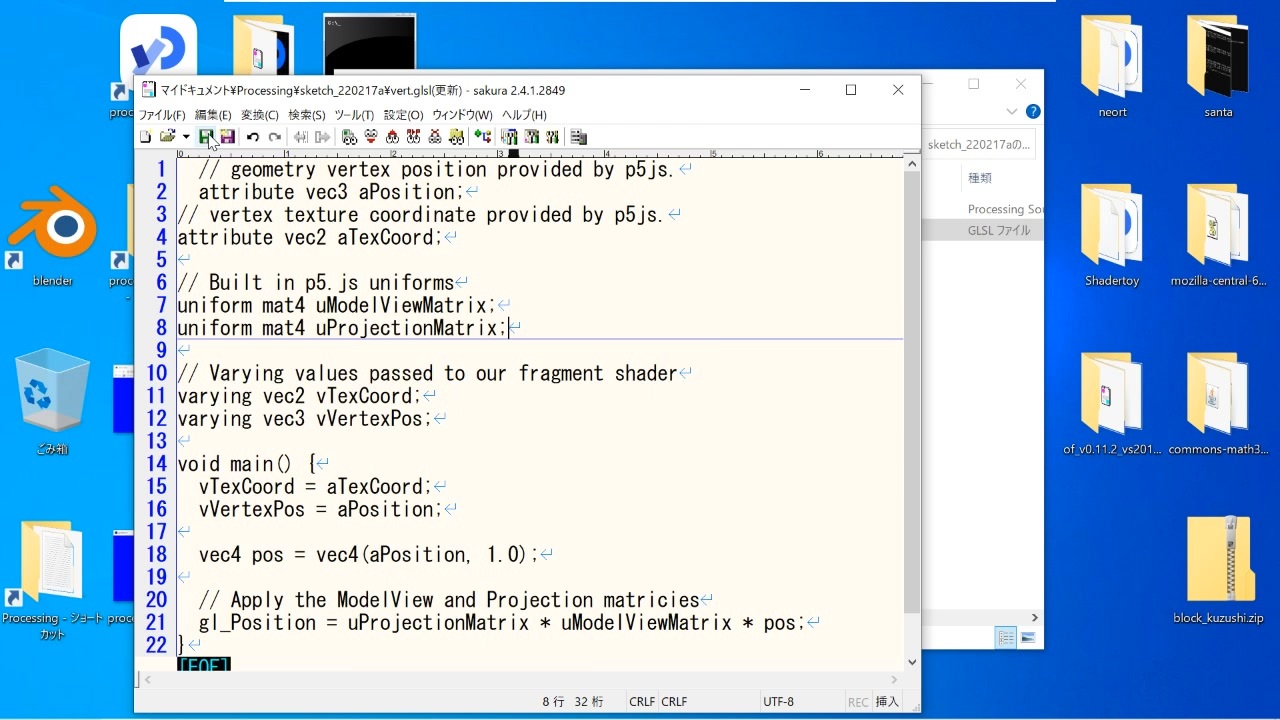
Task: Click the help question mark button
Action: tap(1032, 111)
